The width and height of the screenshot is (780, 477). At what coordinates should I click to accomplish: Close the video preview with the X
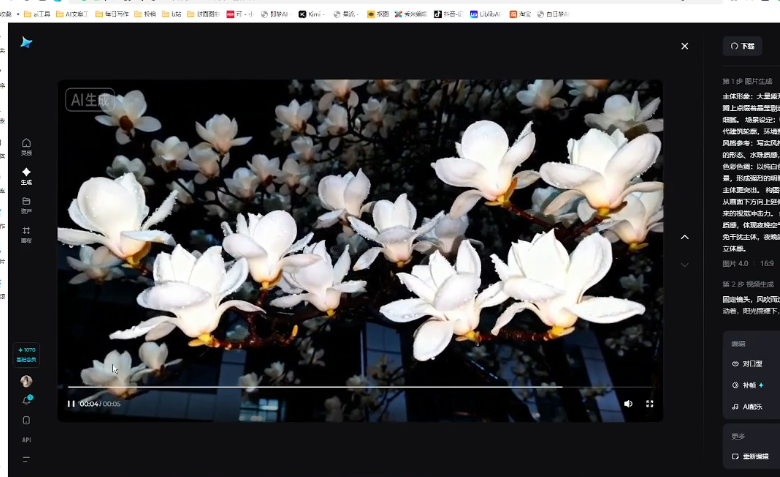tap(685, 46)
